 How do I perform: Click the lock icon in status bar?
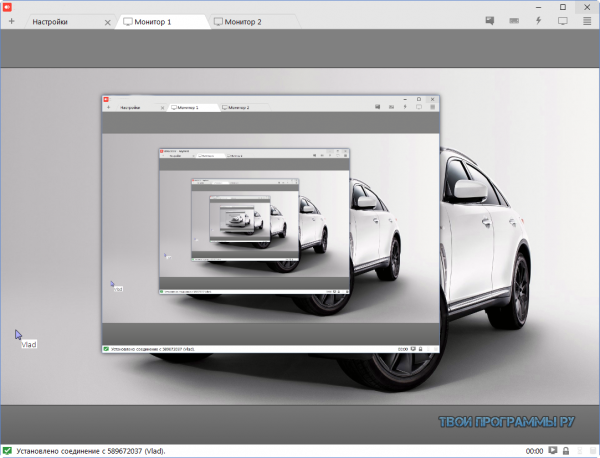coord(566,451)
